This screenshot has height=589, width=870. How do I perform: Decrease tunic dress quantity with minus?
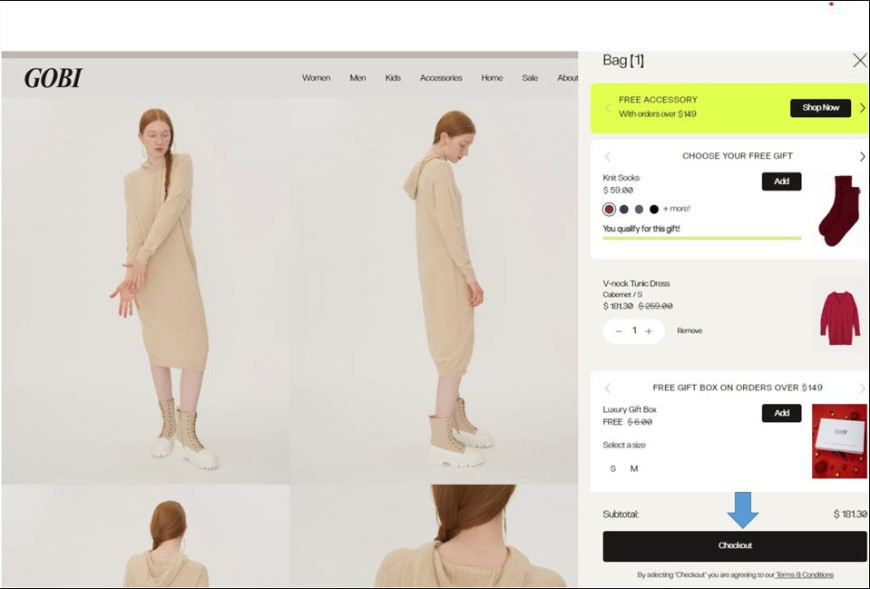point(619,331)
